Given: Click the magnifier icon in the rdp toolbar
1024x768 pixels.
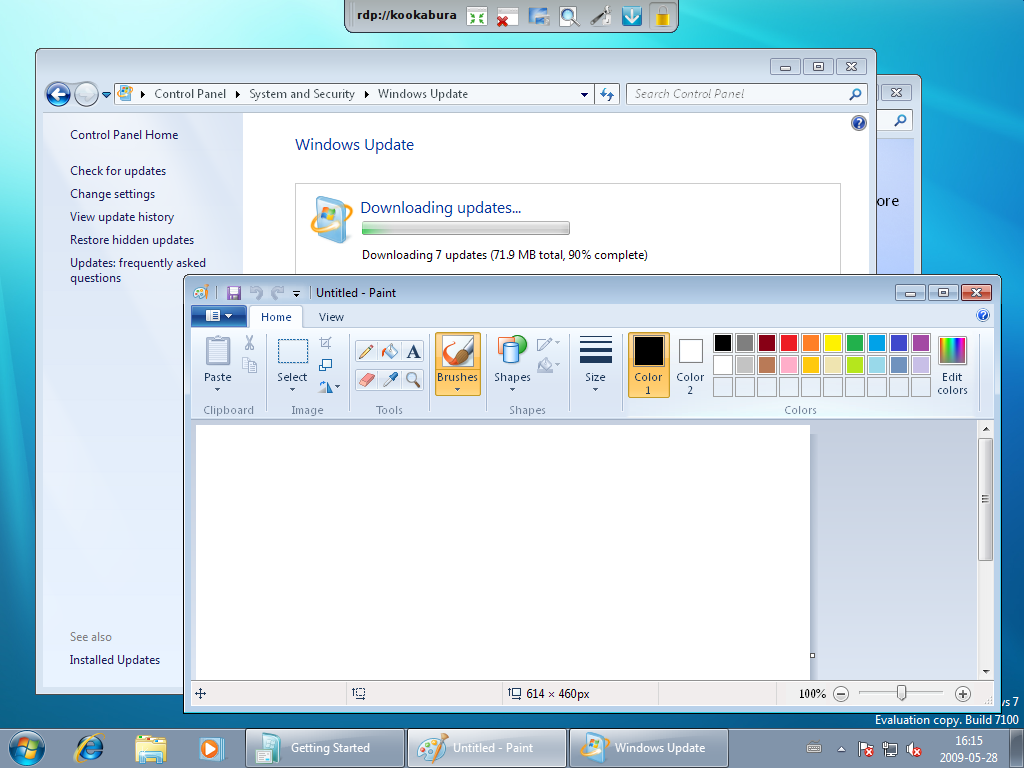Looking at the screenshot, I should (569, 16).
